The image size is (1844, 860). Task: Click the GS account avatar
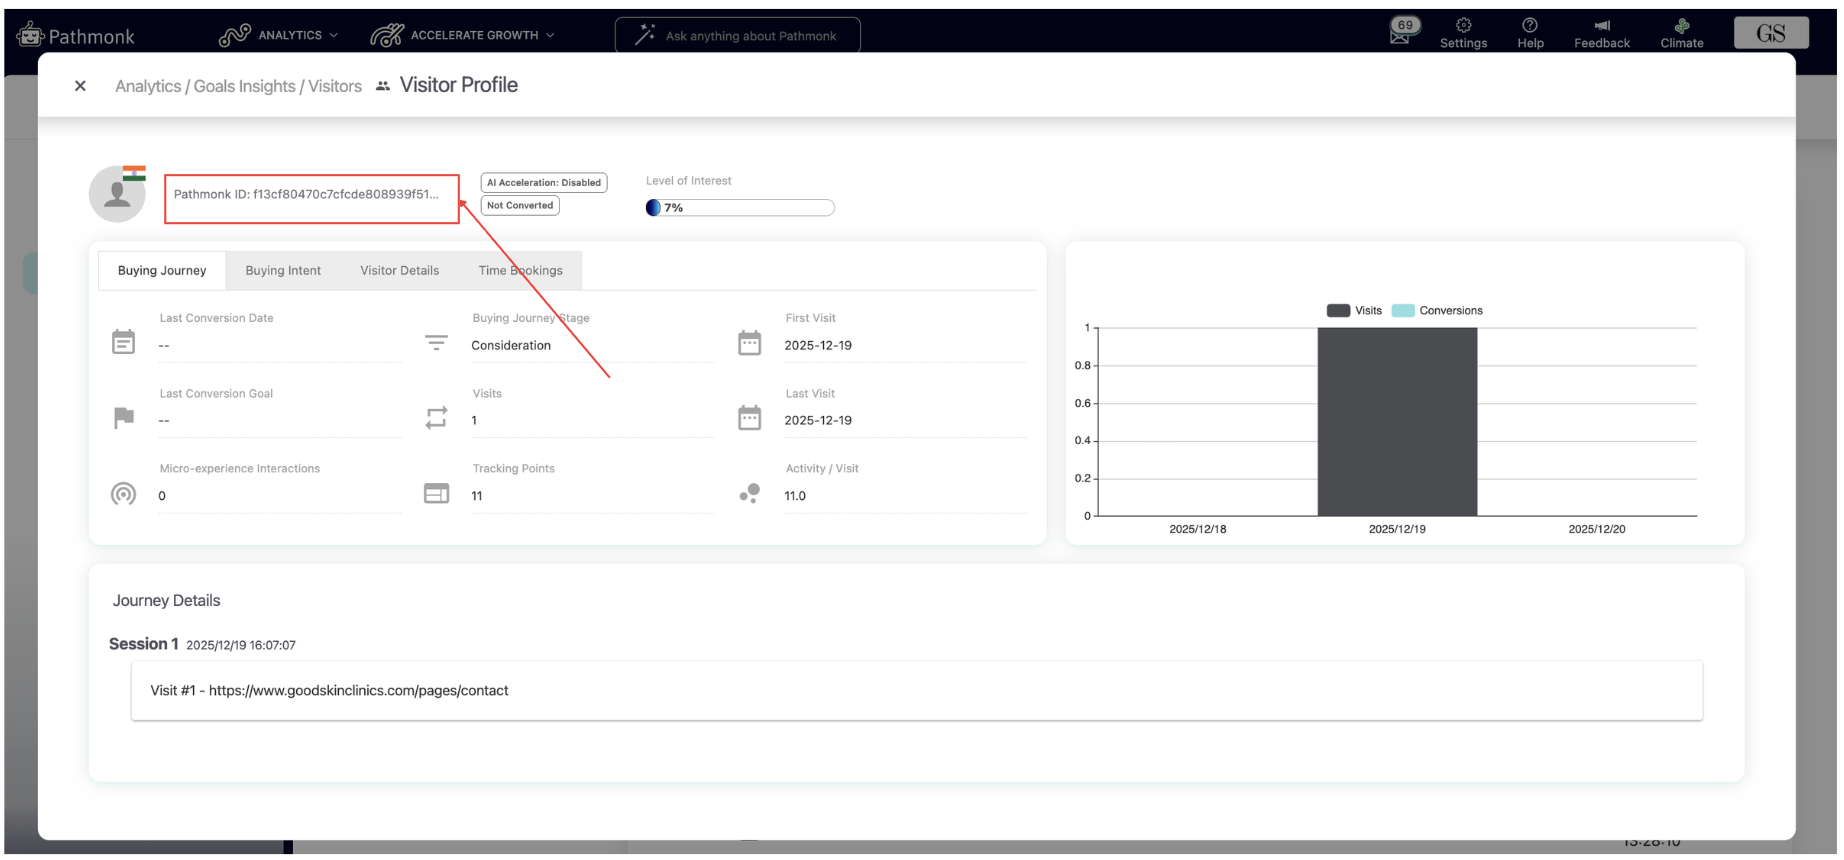pyautogui.click(x=1771, y=33)
